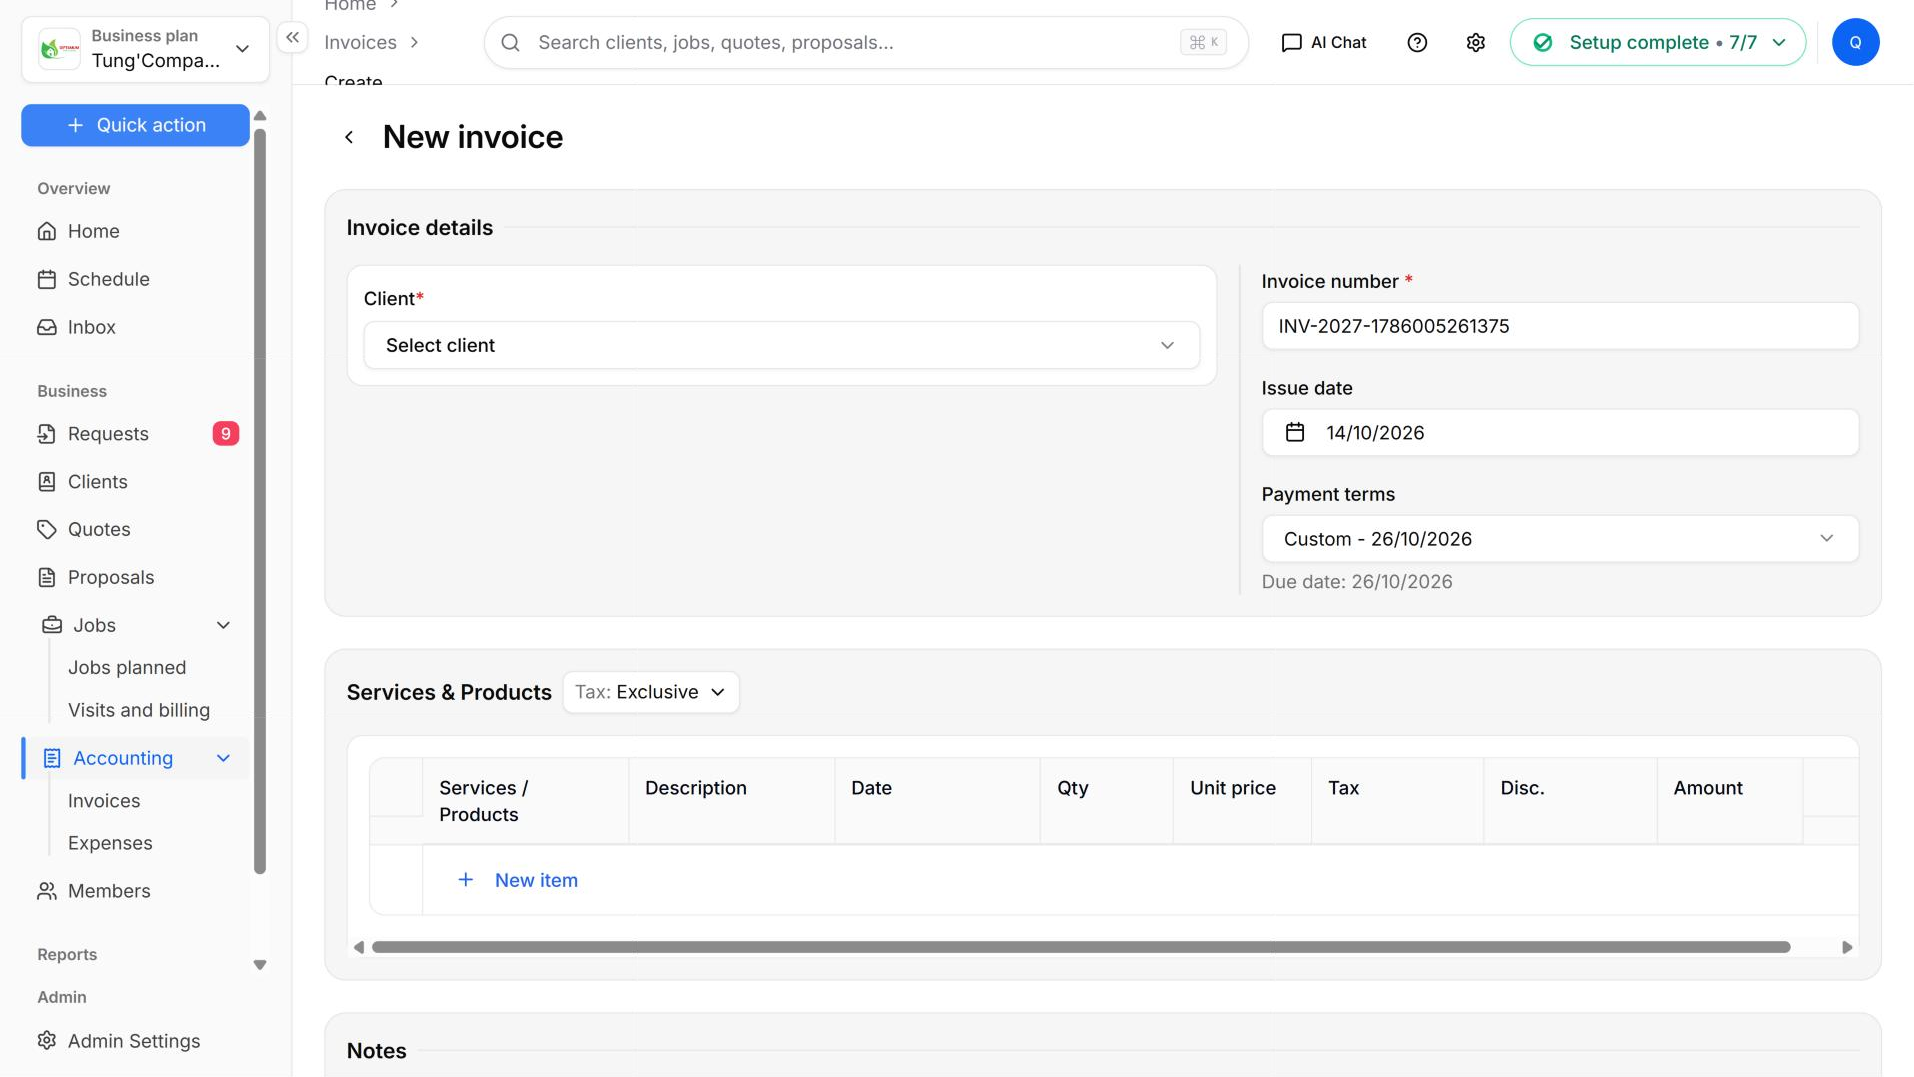Open AI Chat
1914x1077 pixels.
point(1324,42)
